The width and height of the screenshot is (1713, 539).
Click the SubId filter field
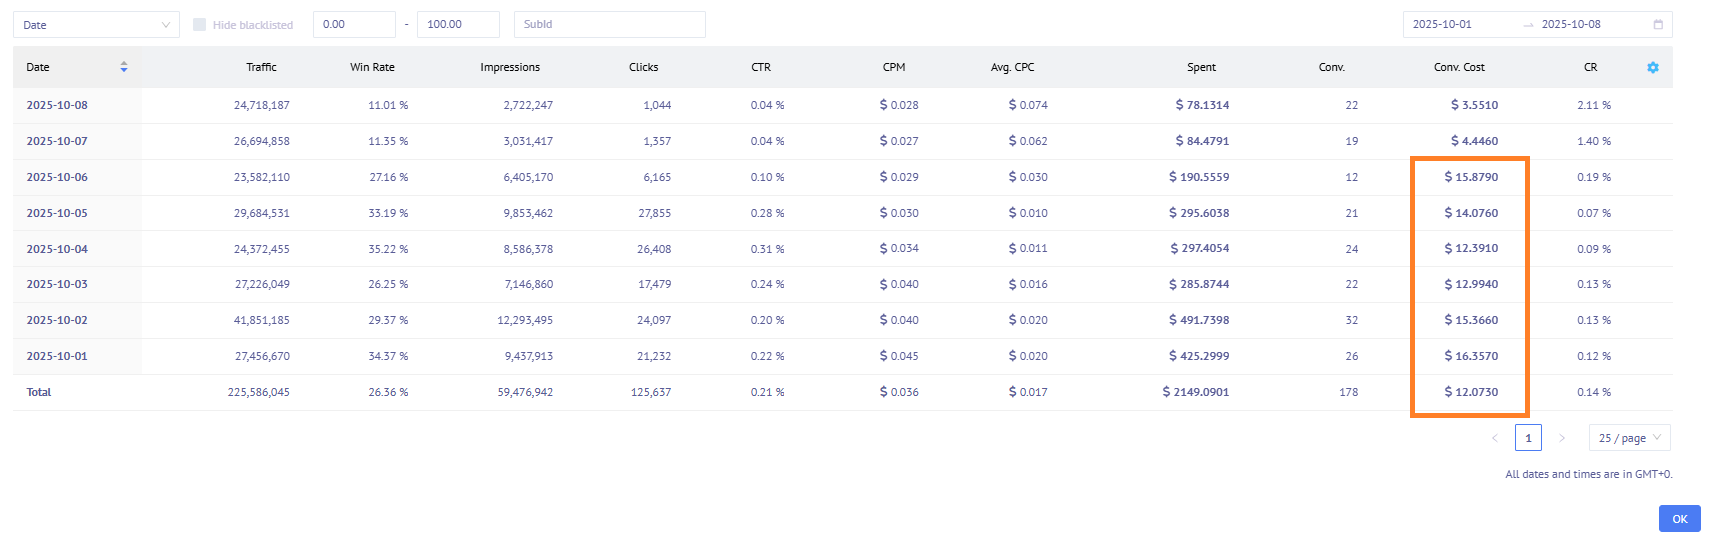coord(609,24)
